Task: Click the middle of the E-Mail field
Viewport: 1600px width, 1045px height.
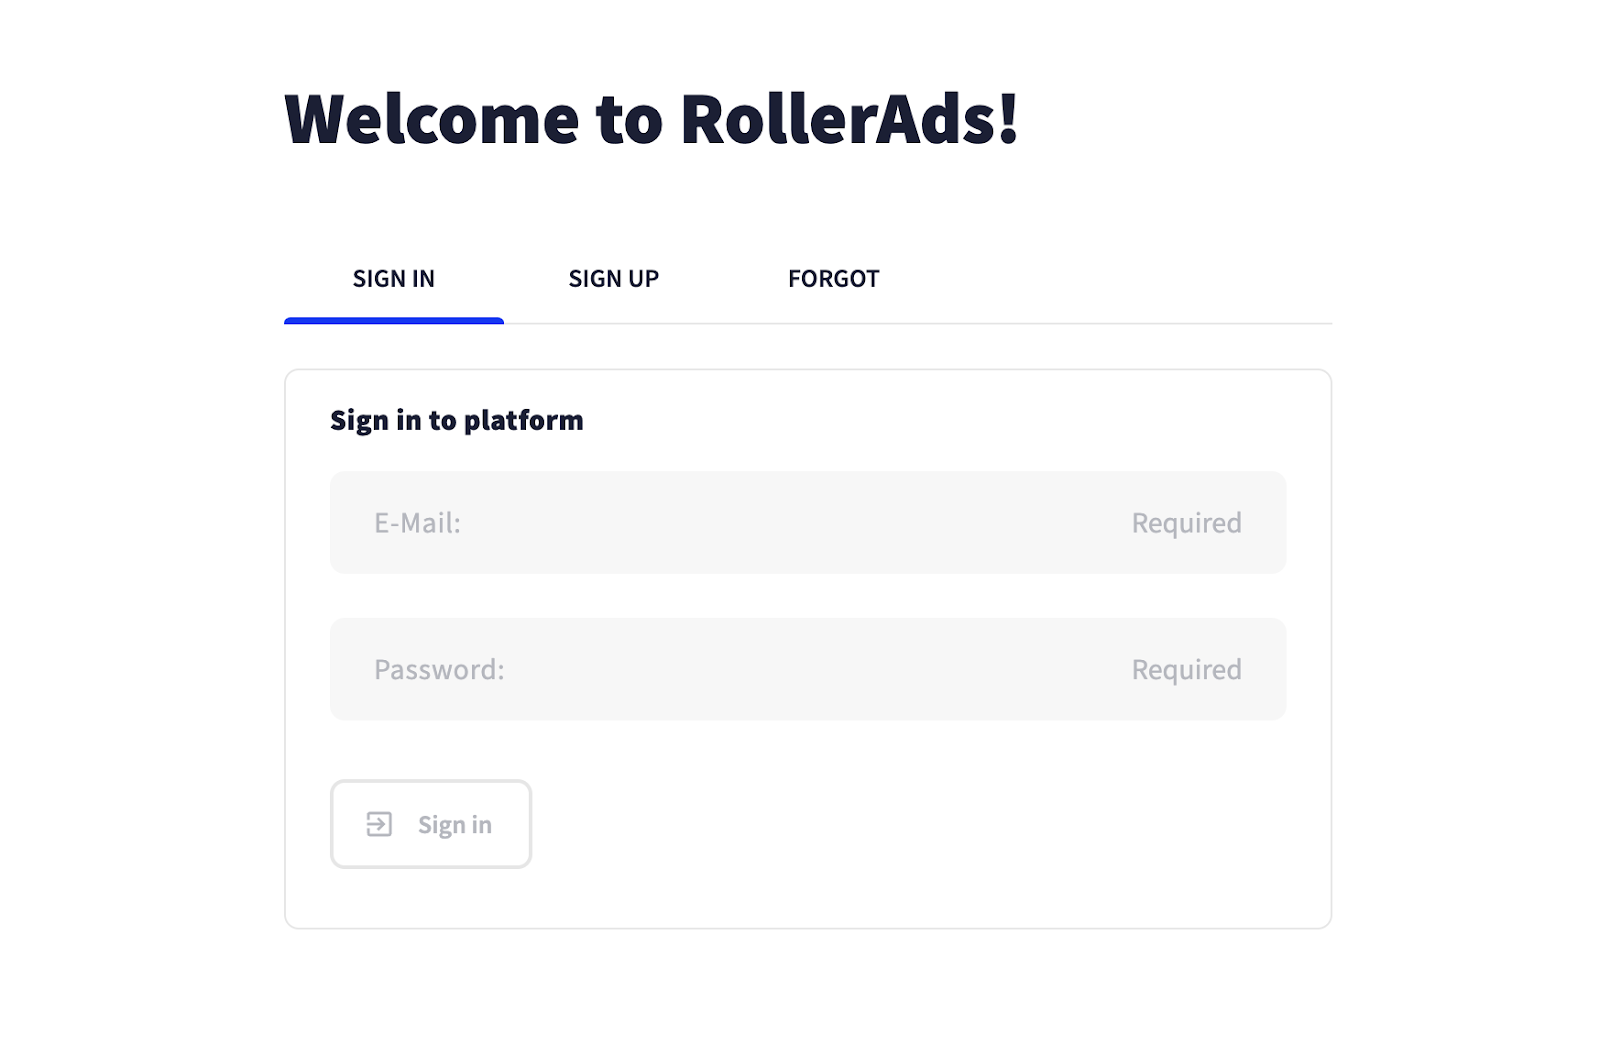Action: (808, 523)
